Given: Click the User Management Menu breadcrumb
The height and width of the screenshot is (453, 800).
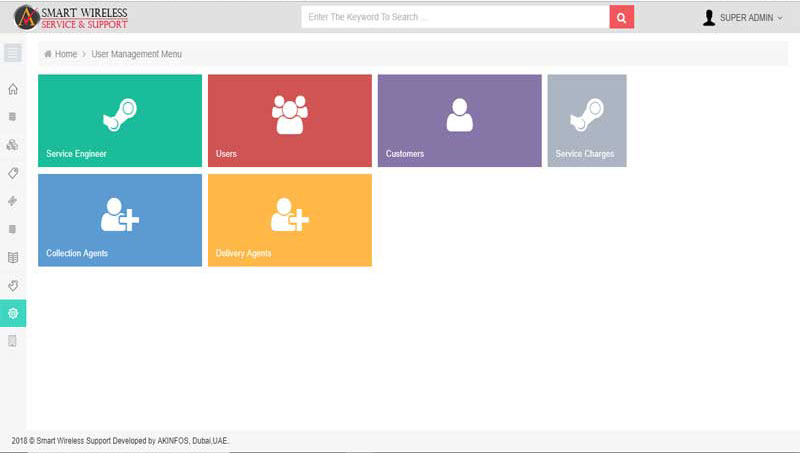Looking at the screenshot, I should click(x=137, y=54).
